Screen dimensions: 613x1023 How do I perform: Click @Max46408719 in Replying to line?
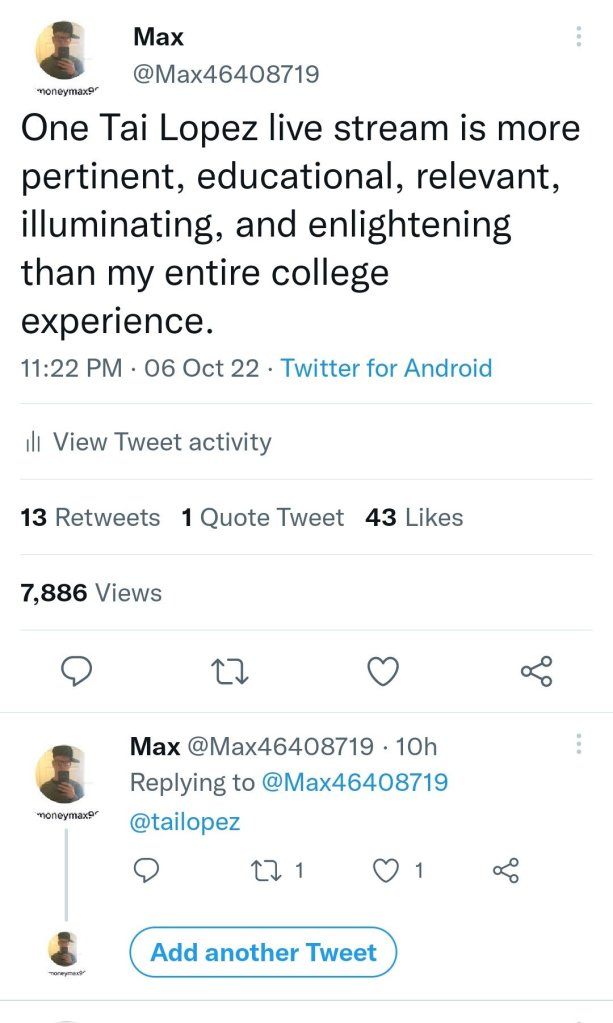354,782
